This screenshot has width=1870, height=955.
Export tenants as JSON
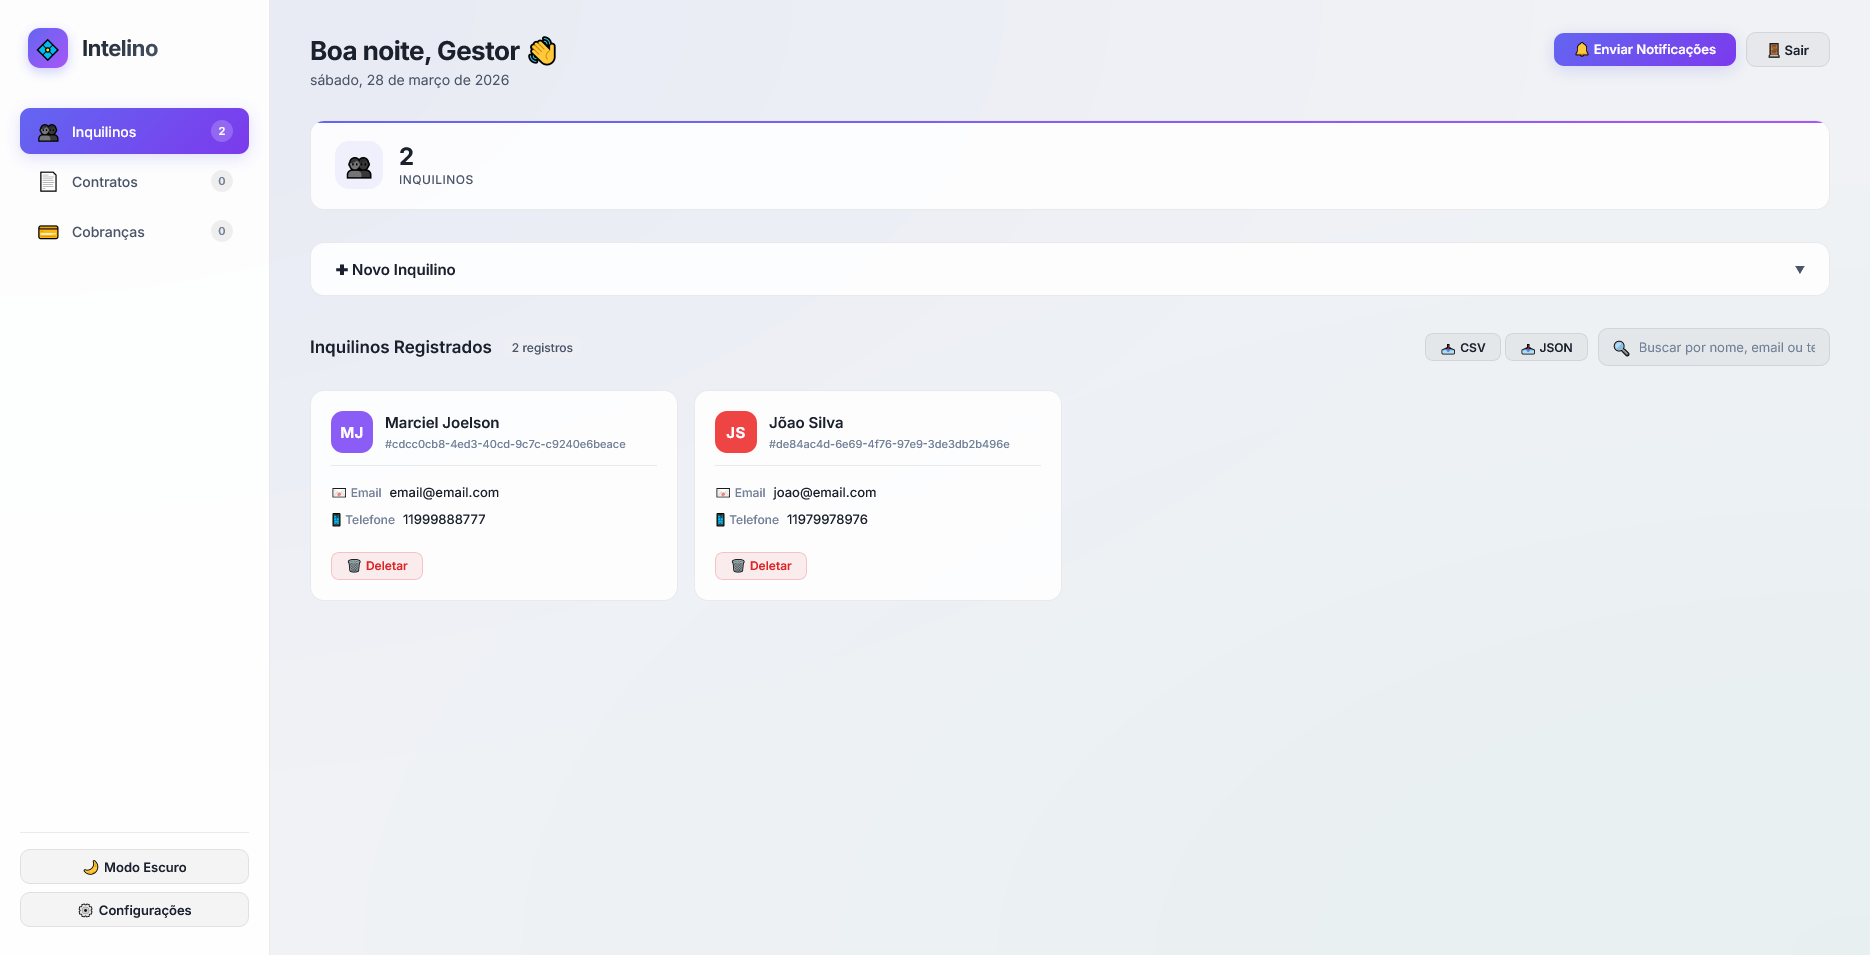coord(1546,348)
